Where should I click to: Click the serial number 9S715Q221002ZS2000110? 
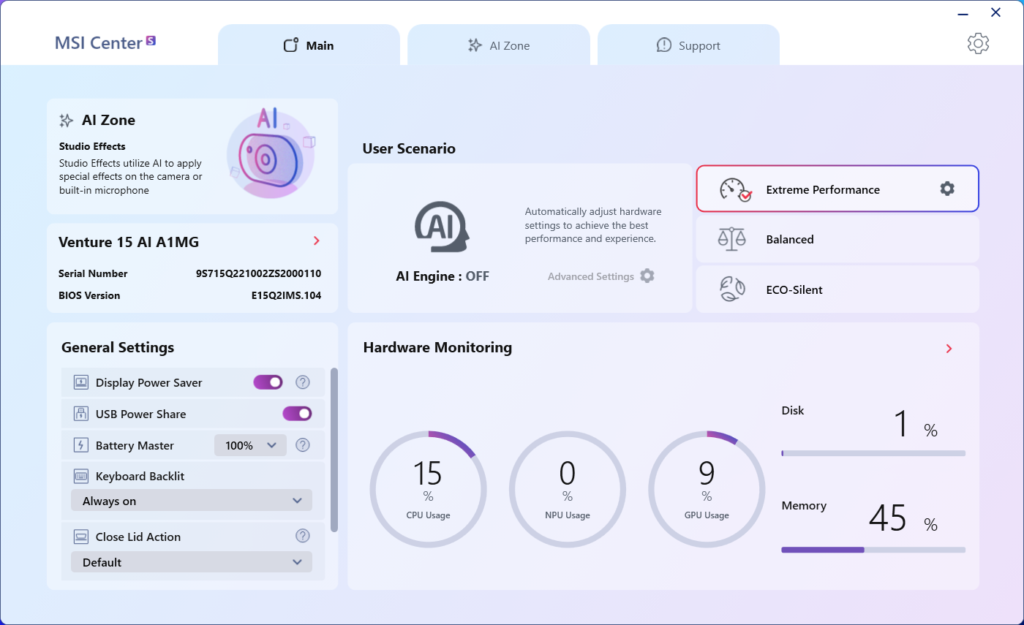click(259, 274)
